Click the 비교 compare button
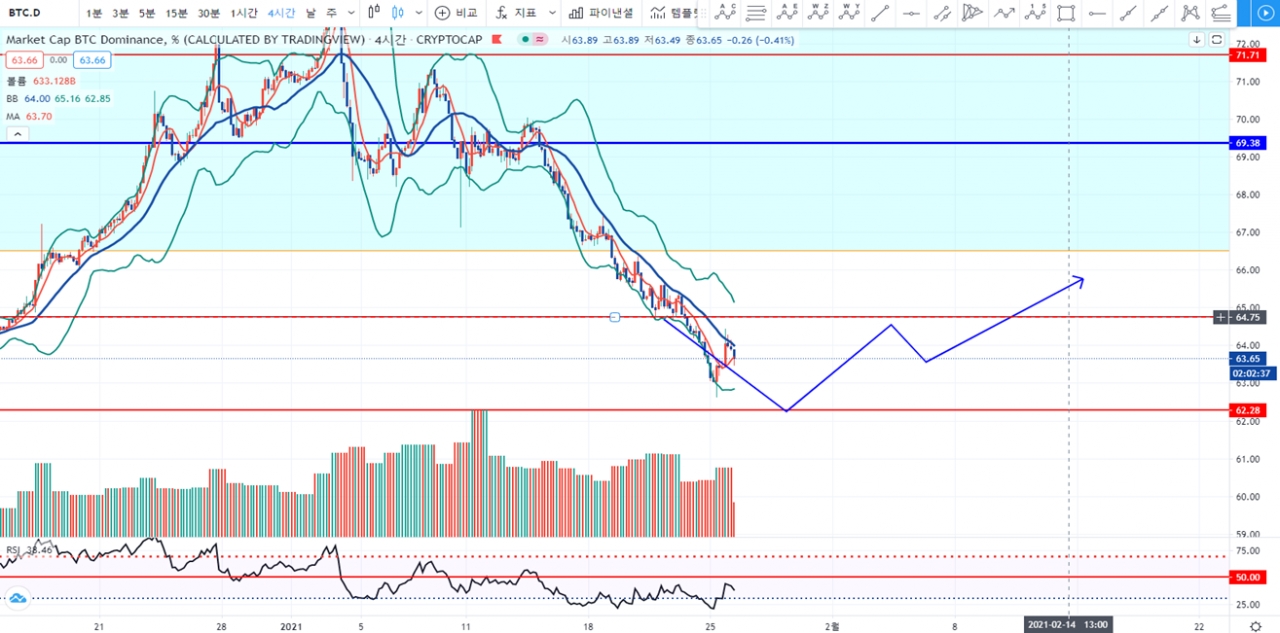This screenshot has height=633, width=1280. point(457,13)
